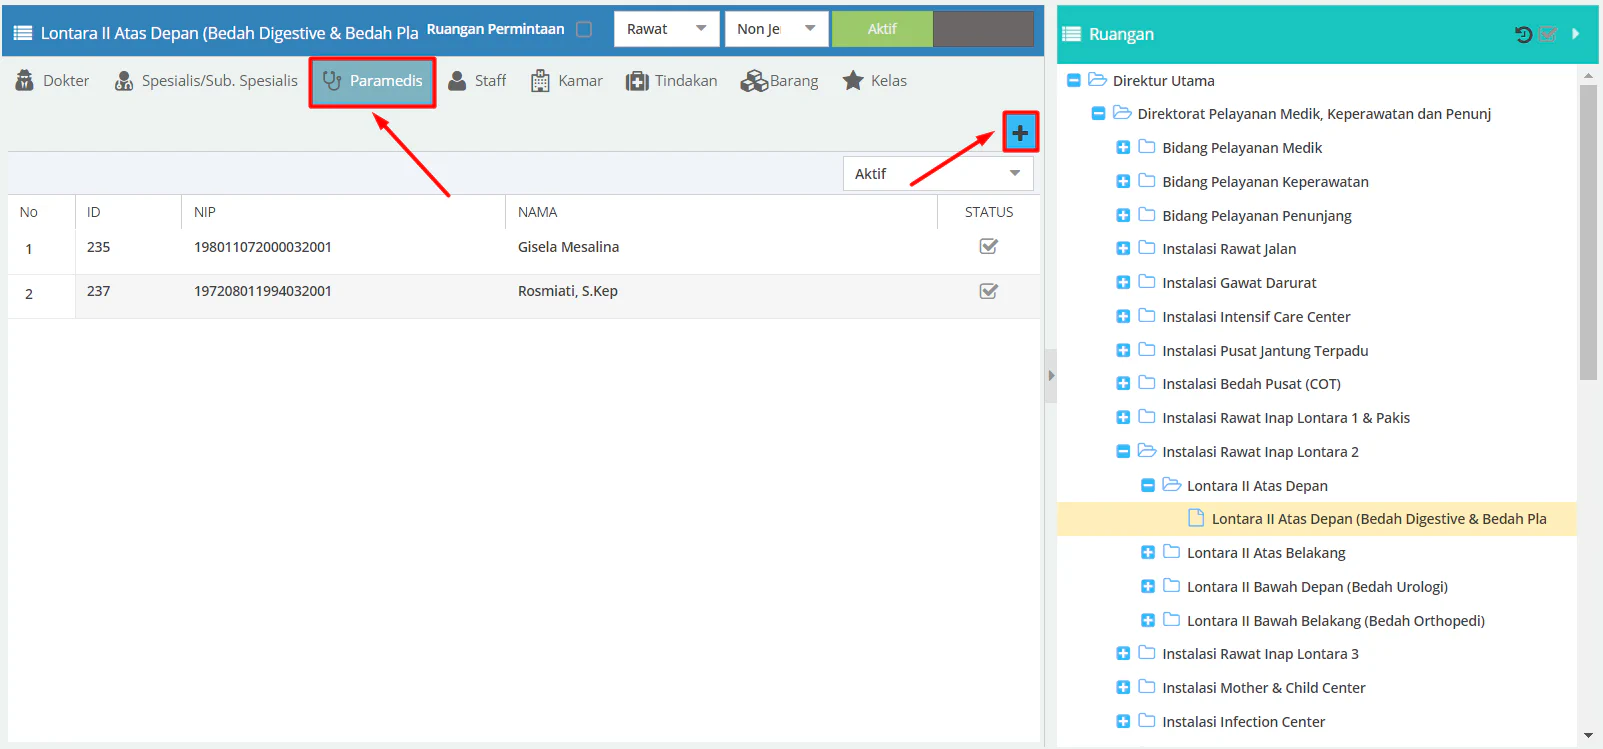Select Instalasi Pusat Jantung Terpadu in the tree
Viewport: 1603px width, 749px height.
(x=1265, y=351)
